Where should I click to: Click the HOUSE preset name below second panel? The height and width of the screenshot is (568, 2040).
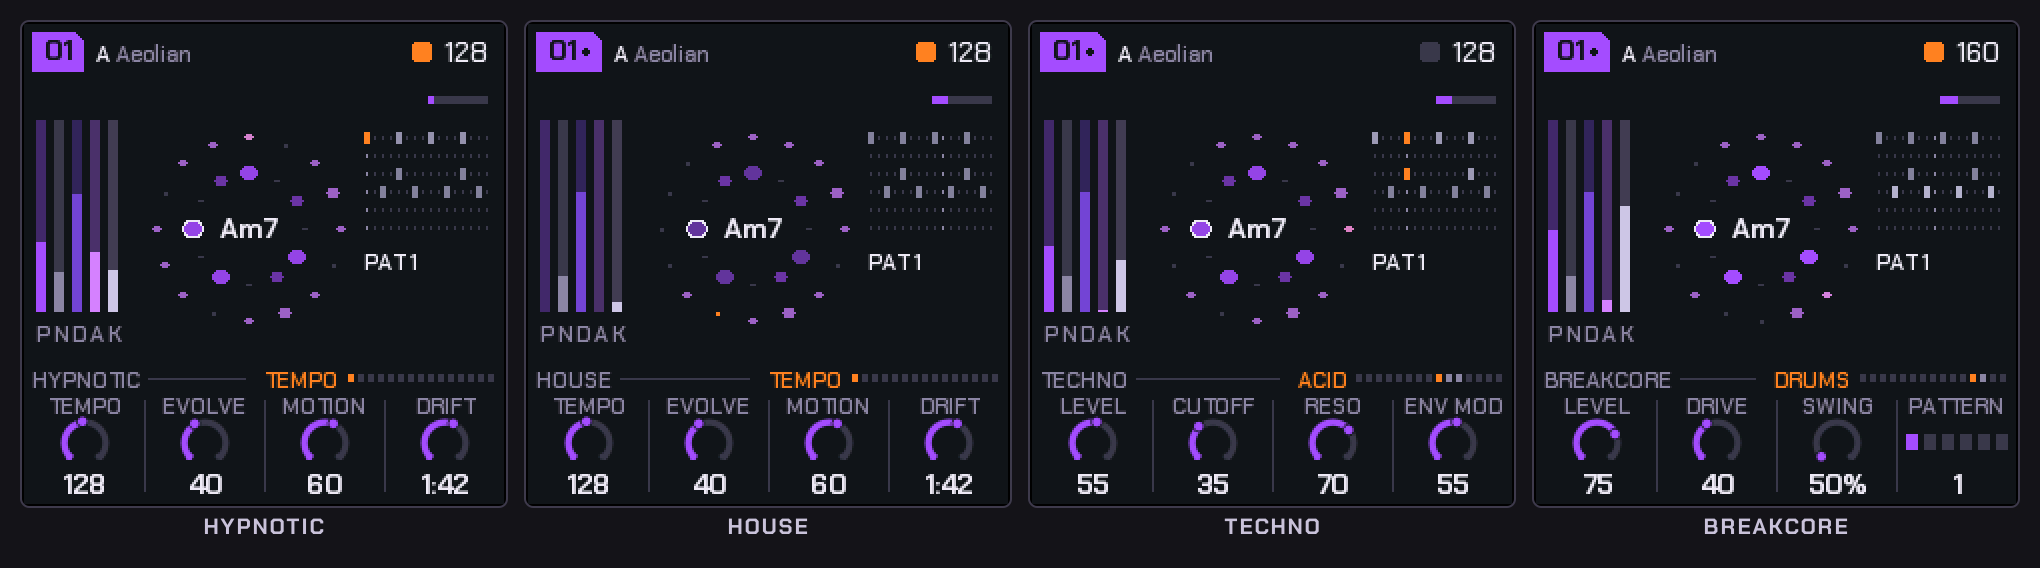click(768, 526)
